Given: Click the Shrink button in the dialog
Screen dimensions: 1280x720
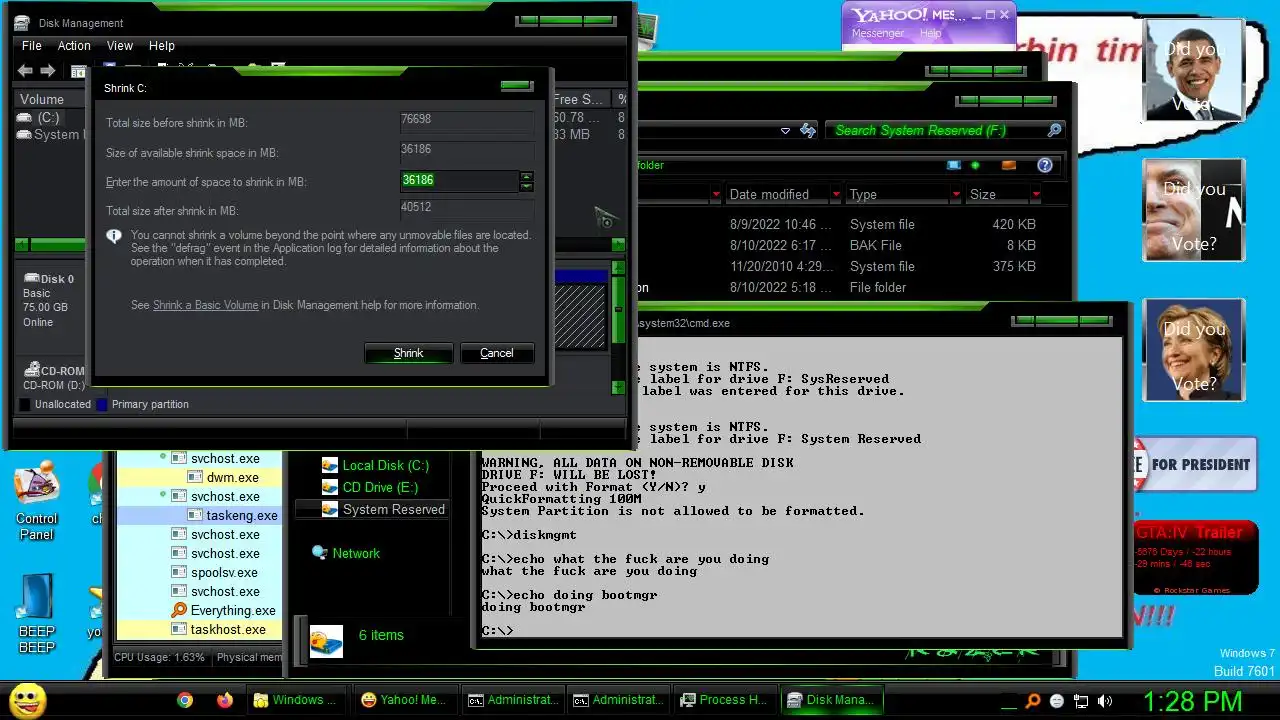Looking at the screenshot, I should 408,353.
